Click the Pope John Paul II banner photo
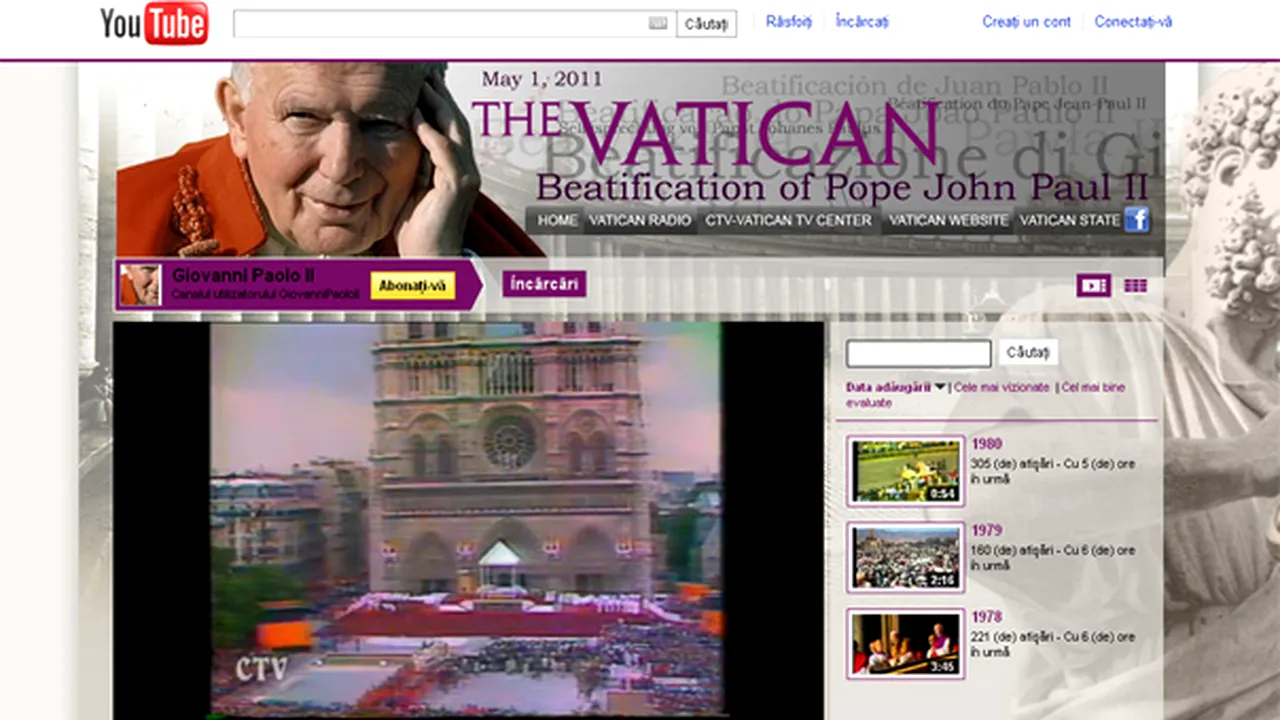 coord(330,160)
